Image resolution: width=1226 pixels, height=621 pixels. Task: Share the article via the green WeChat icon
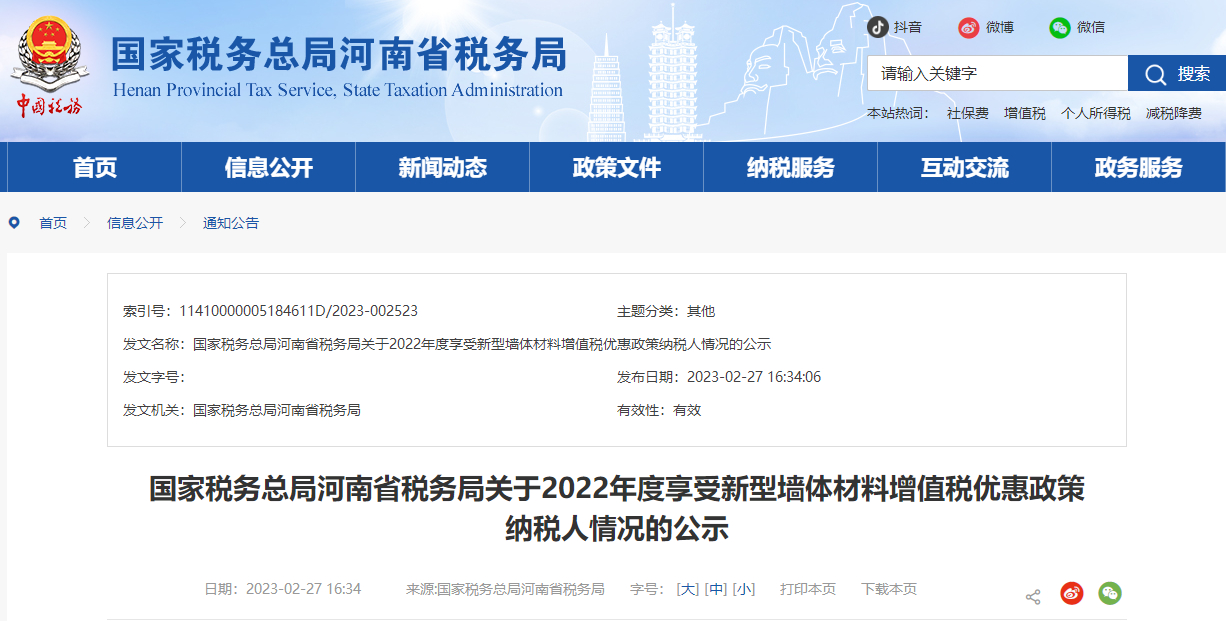point(1109,593)
